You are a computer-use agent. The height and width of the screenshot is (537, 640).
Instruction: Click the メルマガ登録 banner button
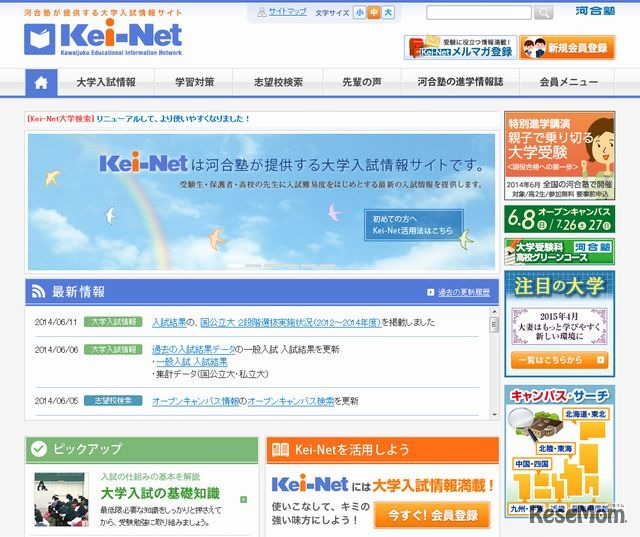(x=460, y=47)
